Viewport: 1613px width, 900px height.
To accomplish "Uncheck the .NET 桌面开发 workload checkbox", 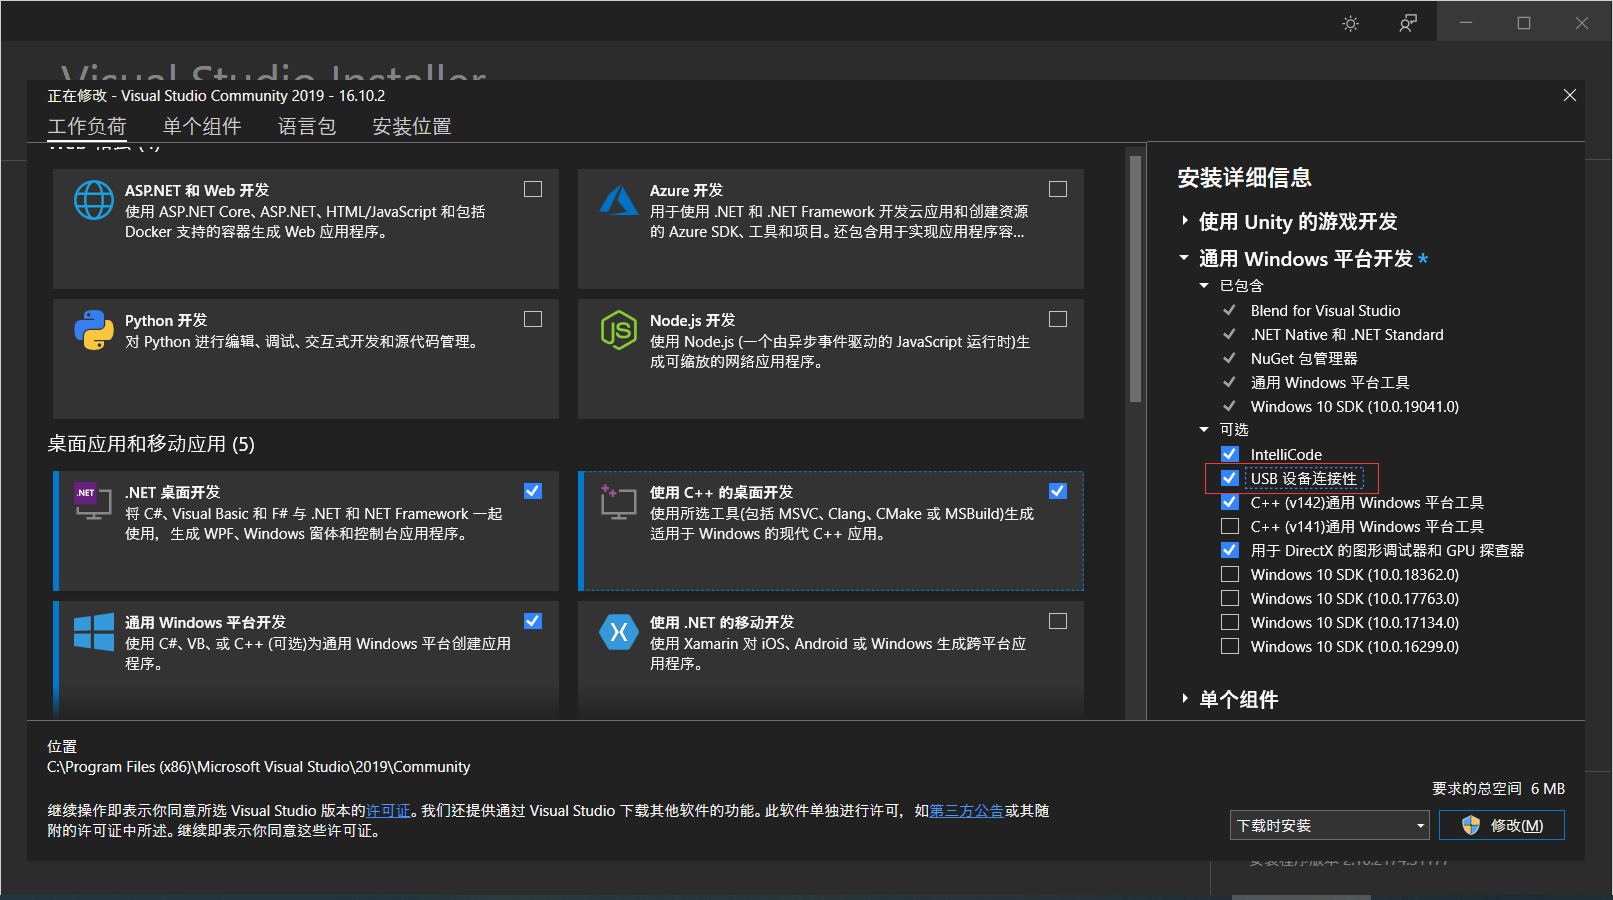I will coord(533,491).
